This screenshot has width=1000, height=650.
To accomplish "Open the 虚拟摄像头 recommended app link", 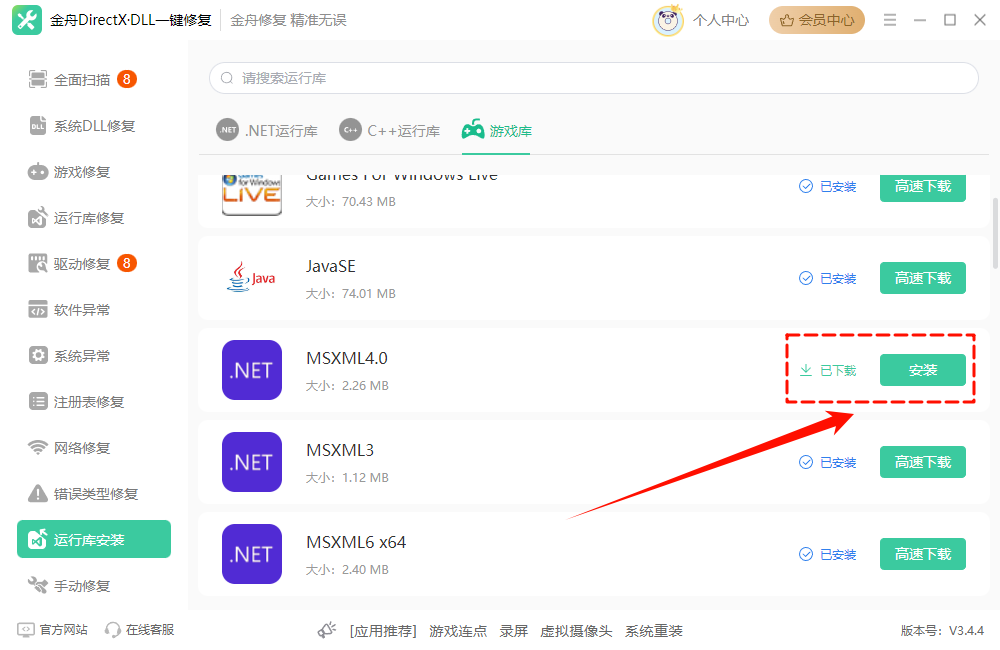I will (576, 631).
